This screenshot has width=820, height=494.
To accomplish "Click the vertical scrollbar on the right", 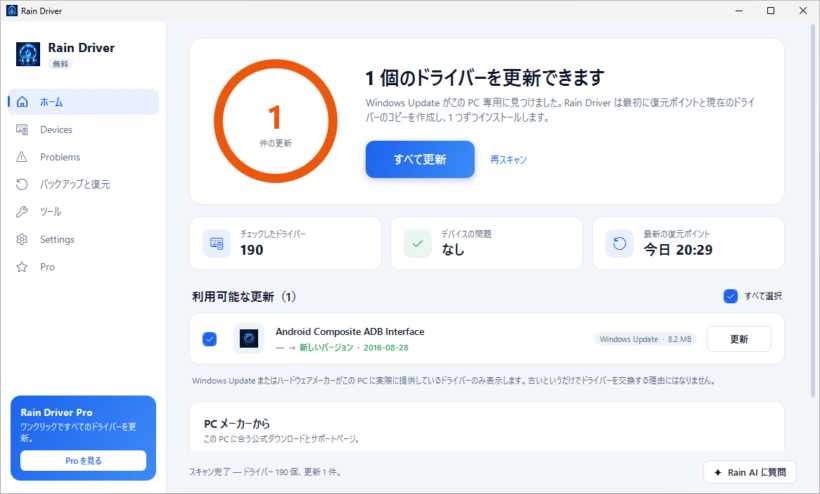I will click(x=813, y=209).
